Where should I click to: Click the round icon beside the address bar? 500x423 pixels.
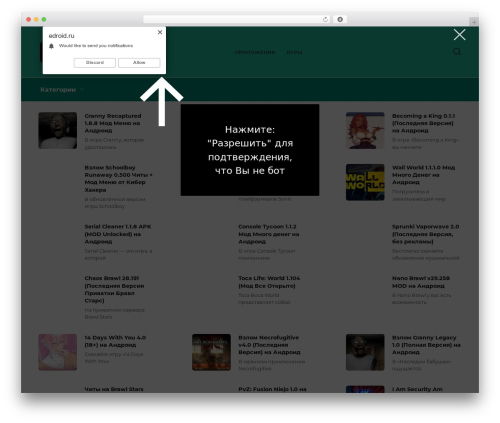pos(340,20)
